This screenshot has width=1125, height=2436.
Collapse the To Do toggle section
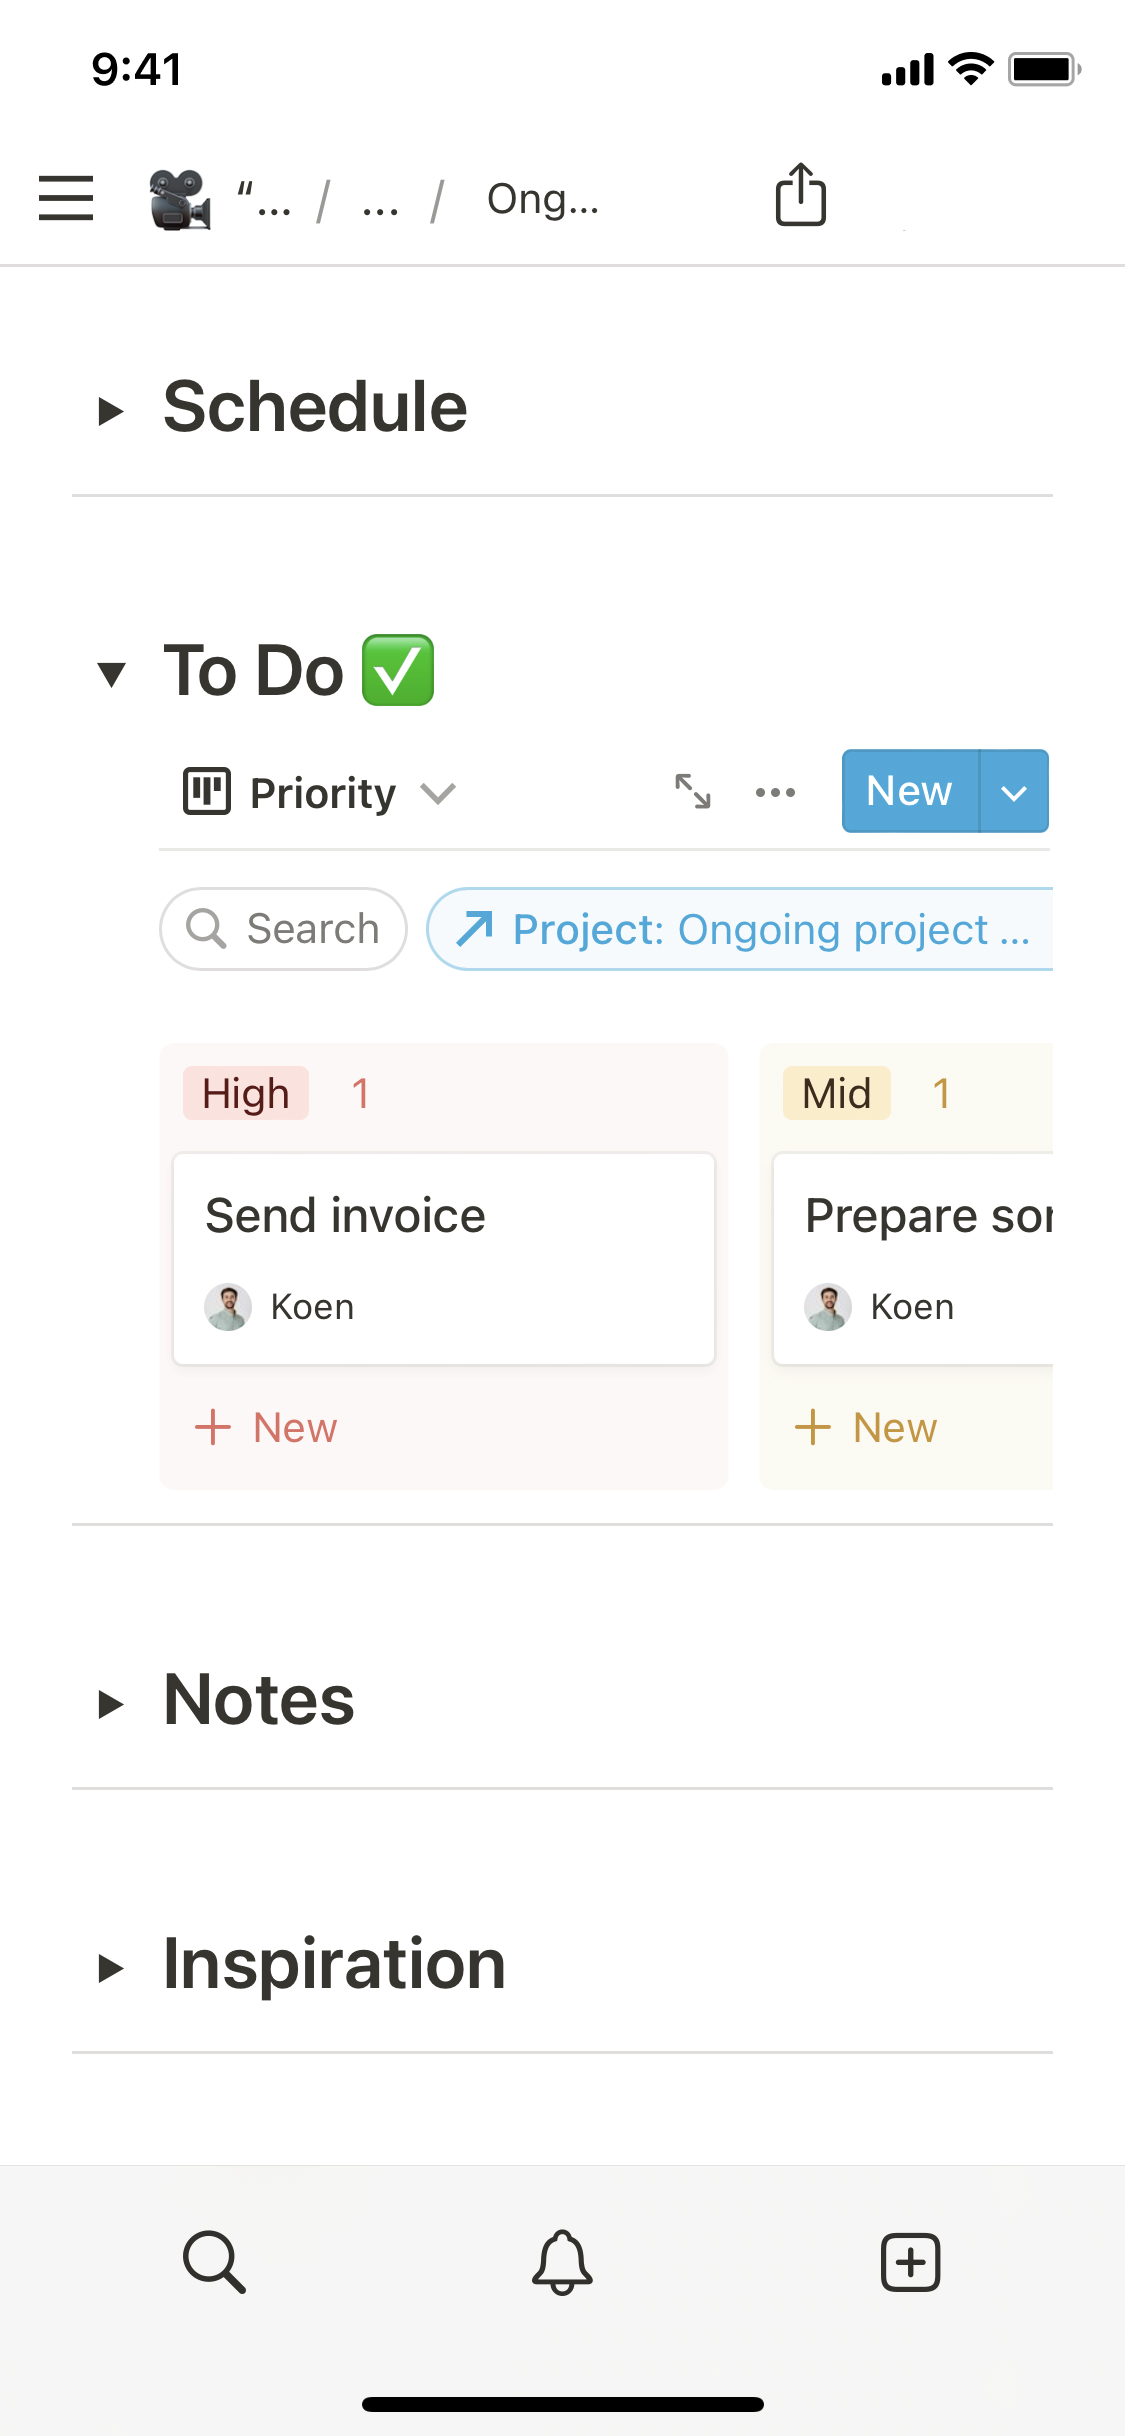(x=111, y=673)
